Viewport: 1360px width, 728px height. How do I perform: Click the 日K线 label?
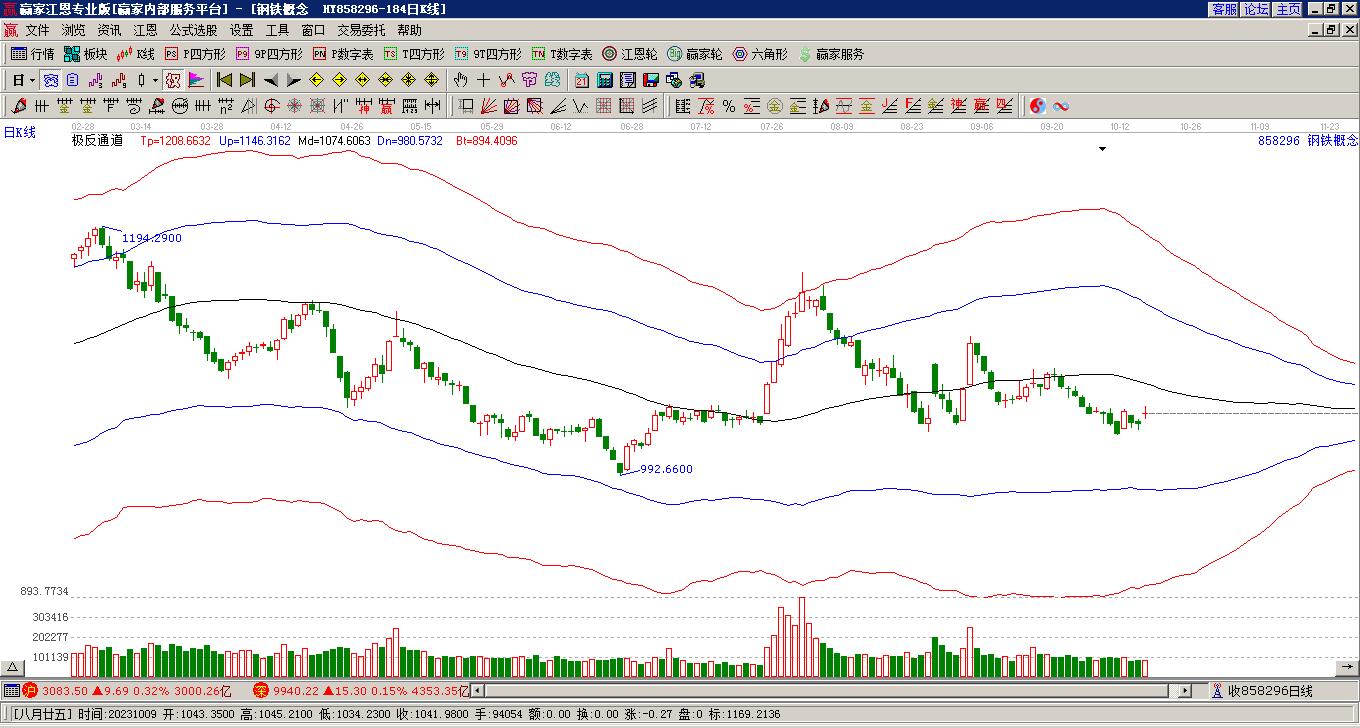point(19,132)
